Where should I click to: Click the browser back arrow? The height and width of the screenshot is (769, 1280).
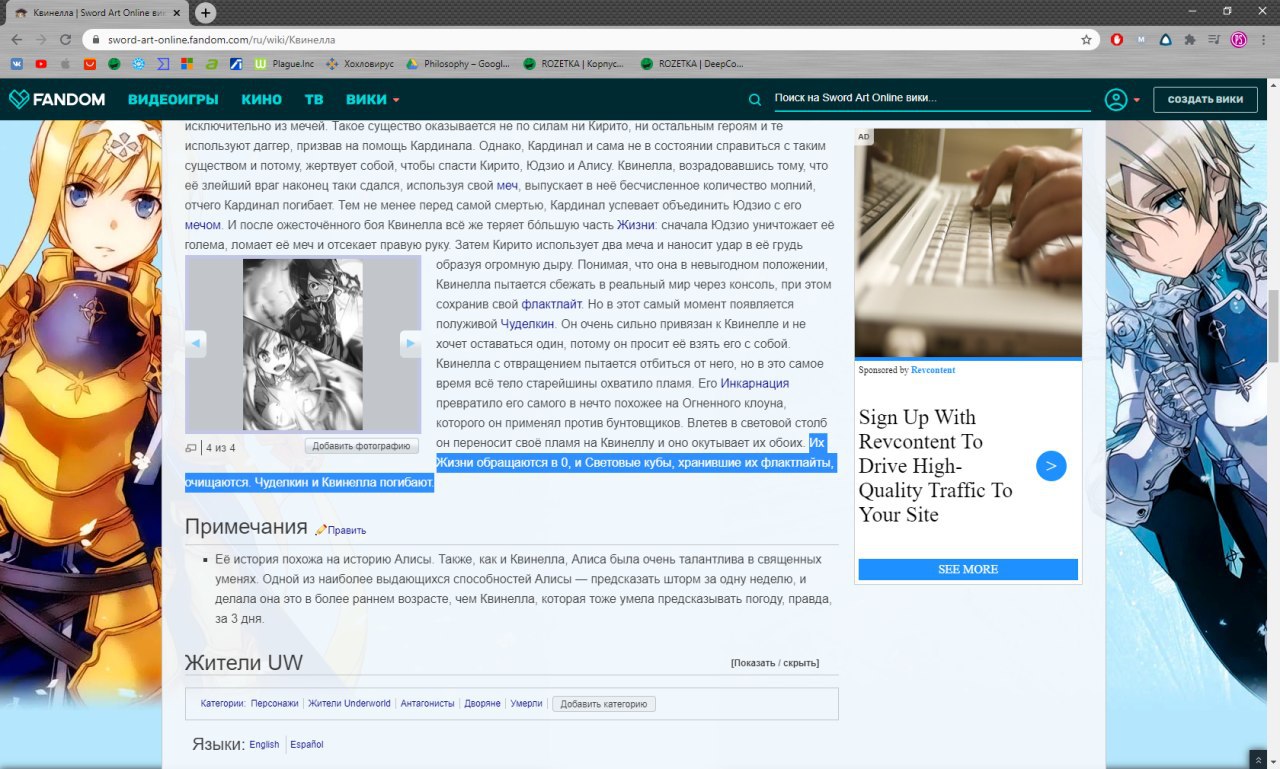[17, 39]
